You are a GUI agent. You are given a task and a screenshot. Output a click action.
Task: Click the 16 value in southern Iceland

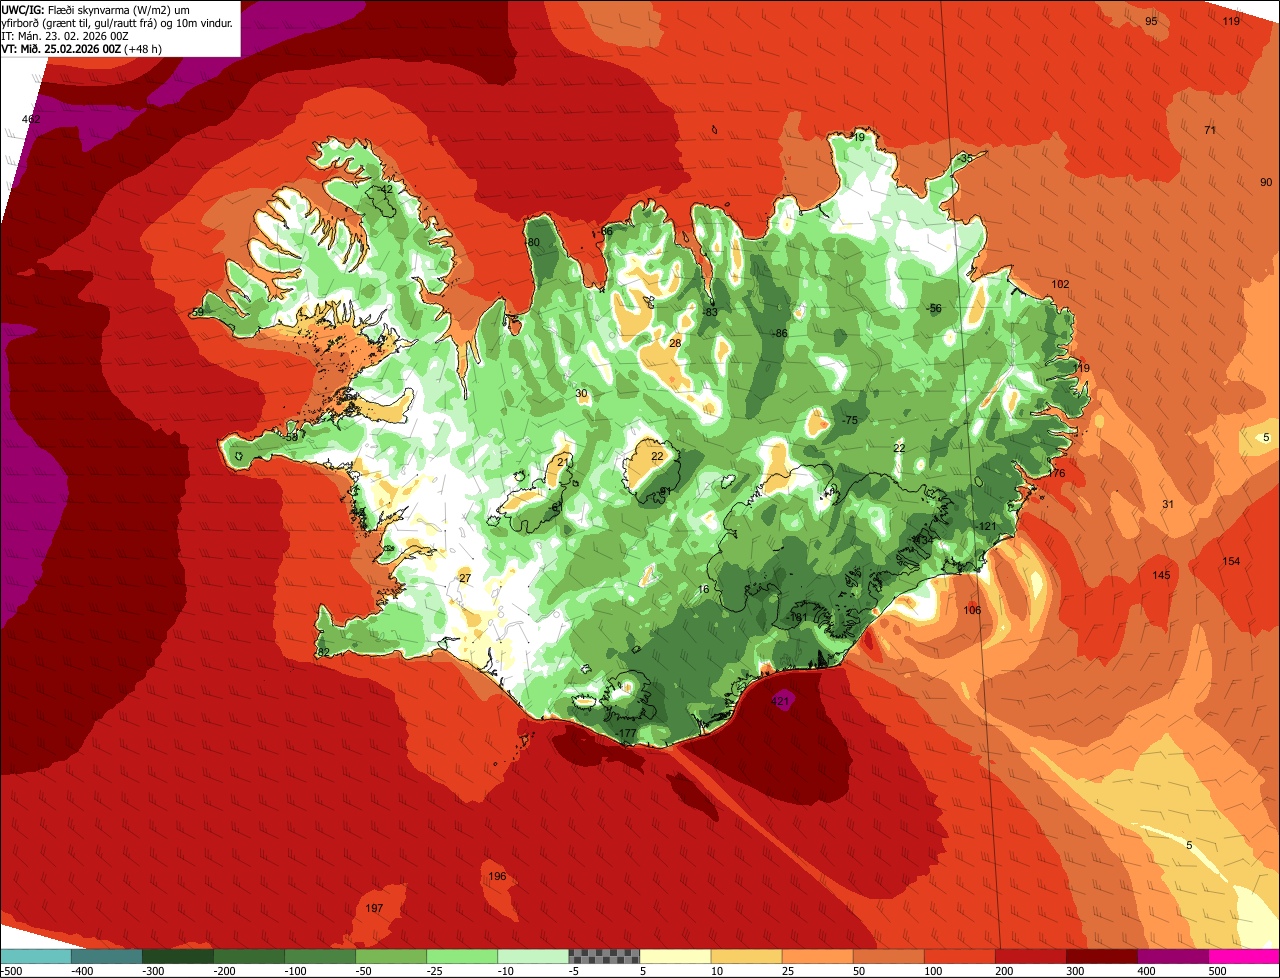point(703,589)
